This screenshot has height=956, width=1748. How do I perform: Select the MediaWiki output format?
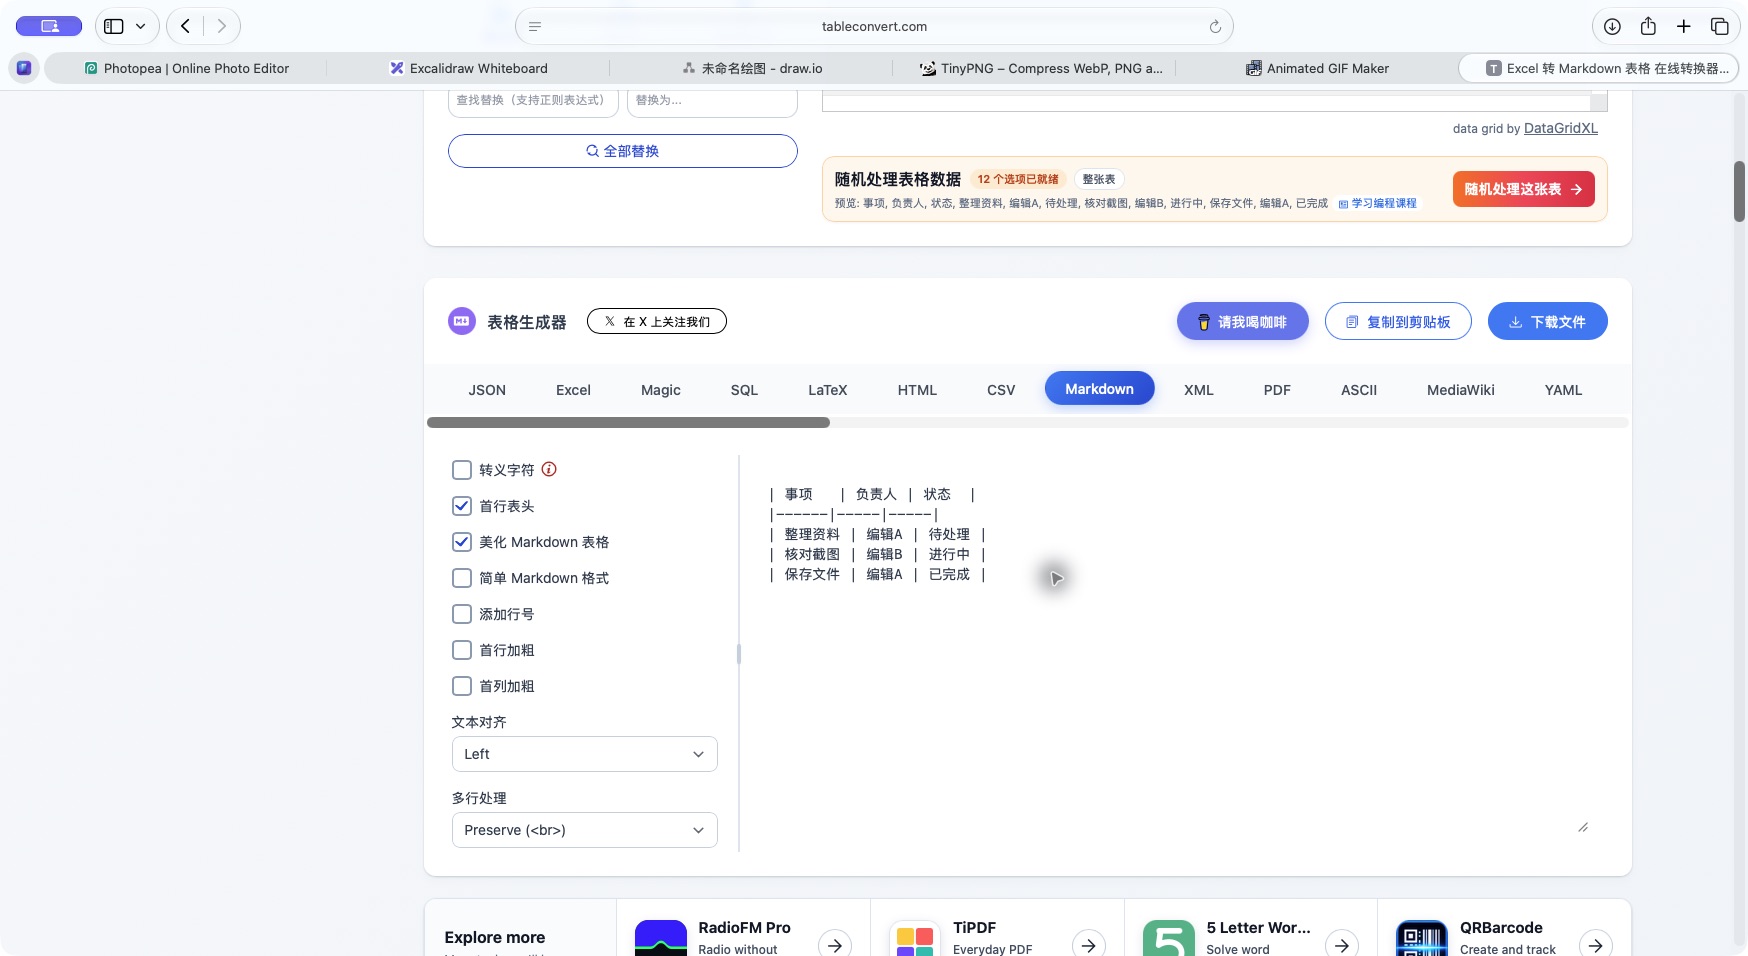point(1461,390)
